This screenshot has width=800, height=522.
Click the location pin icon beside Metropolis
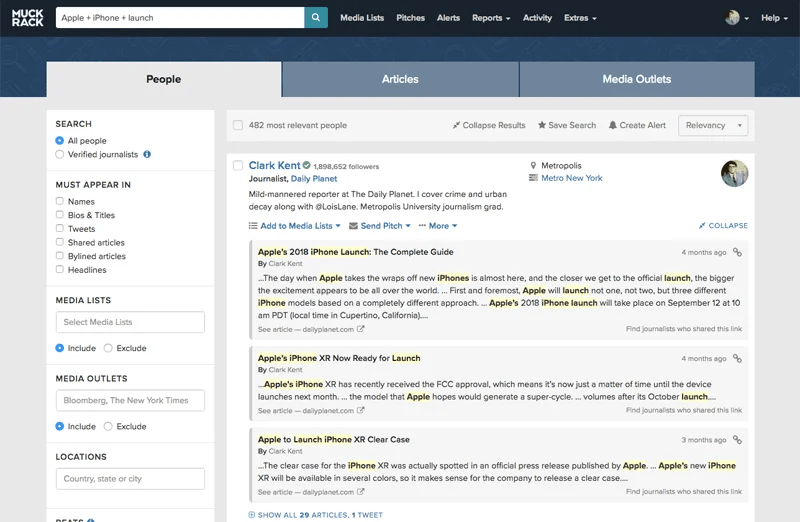[533, 165]
